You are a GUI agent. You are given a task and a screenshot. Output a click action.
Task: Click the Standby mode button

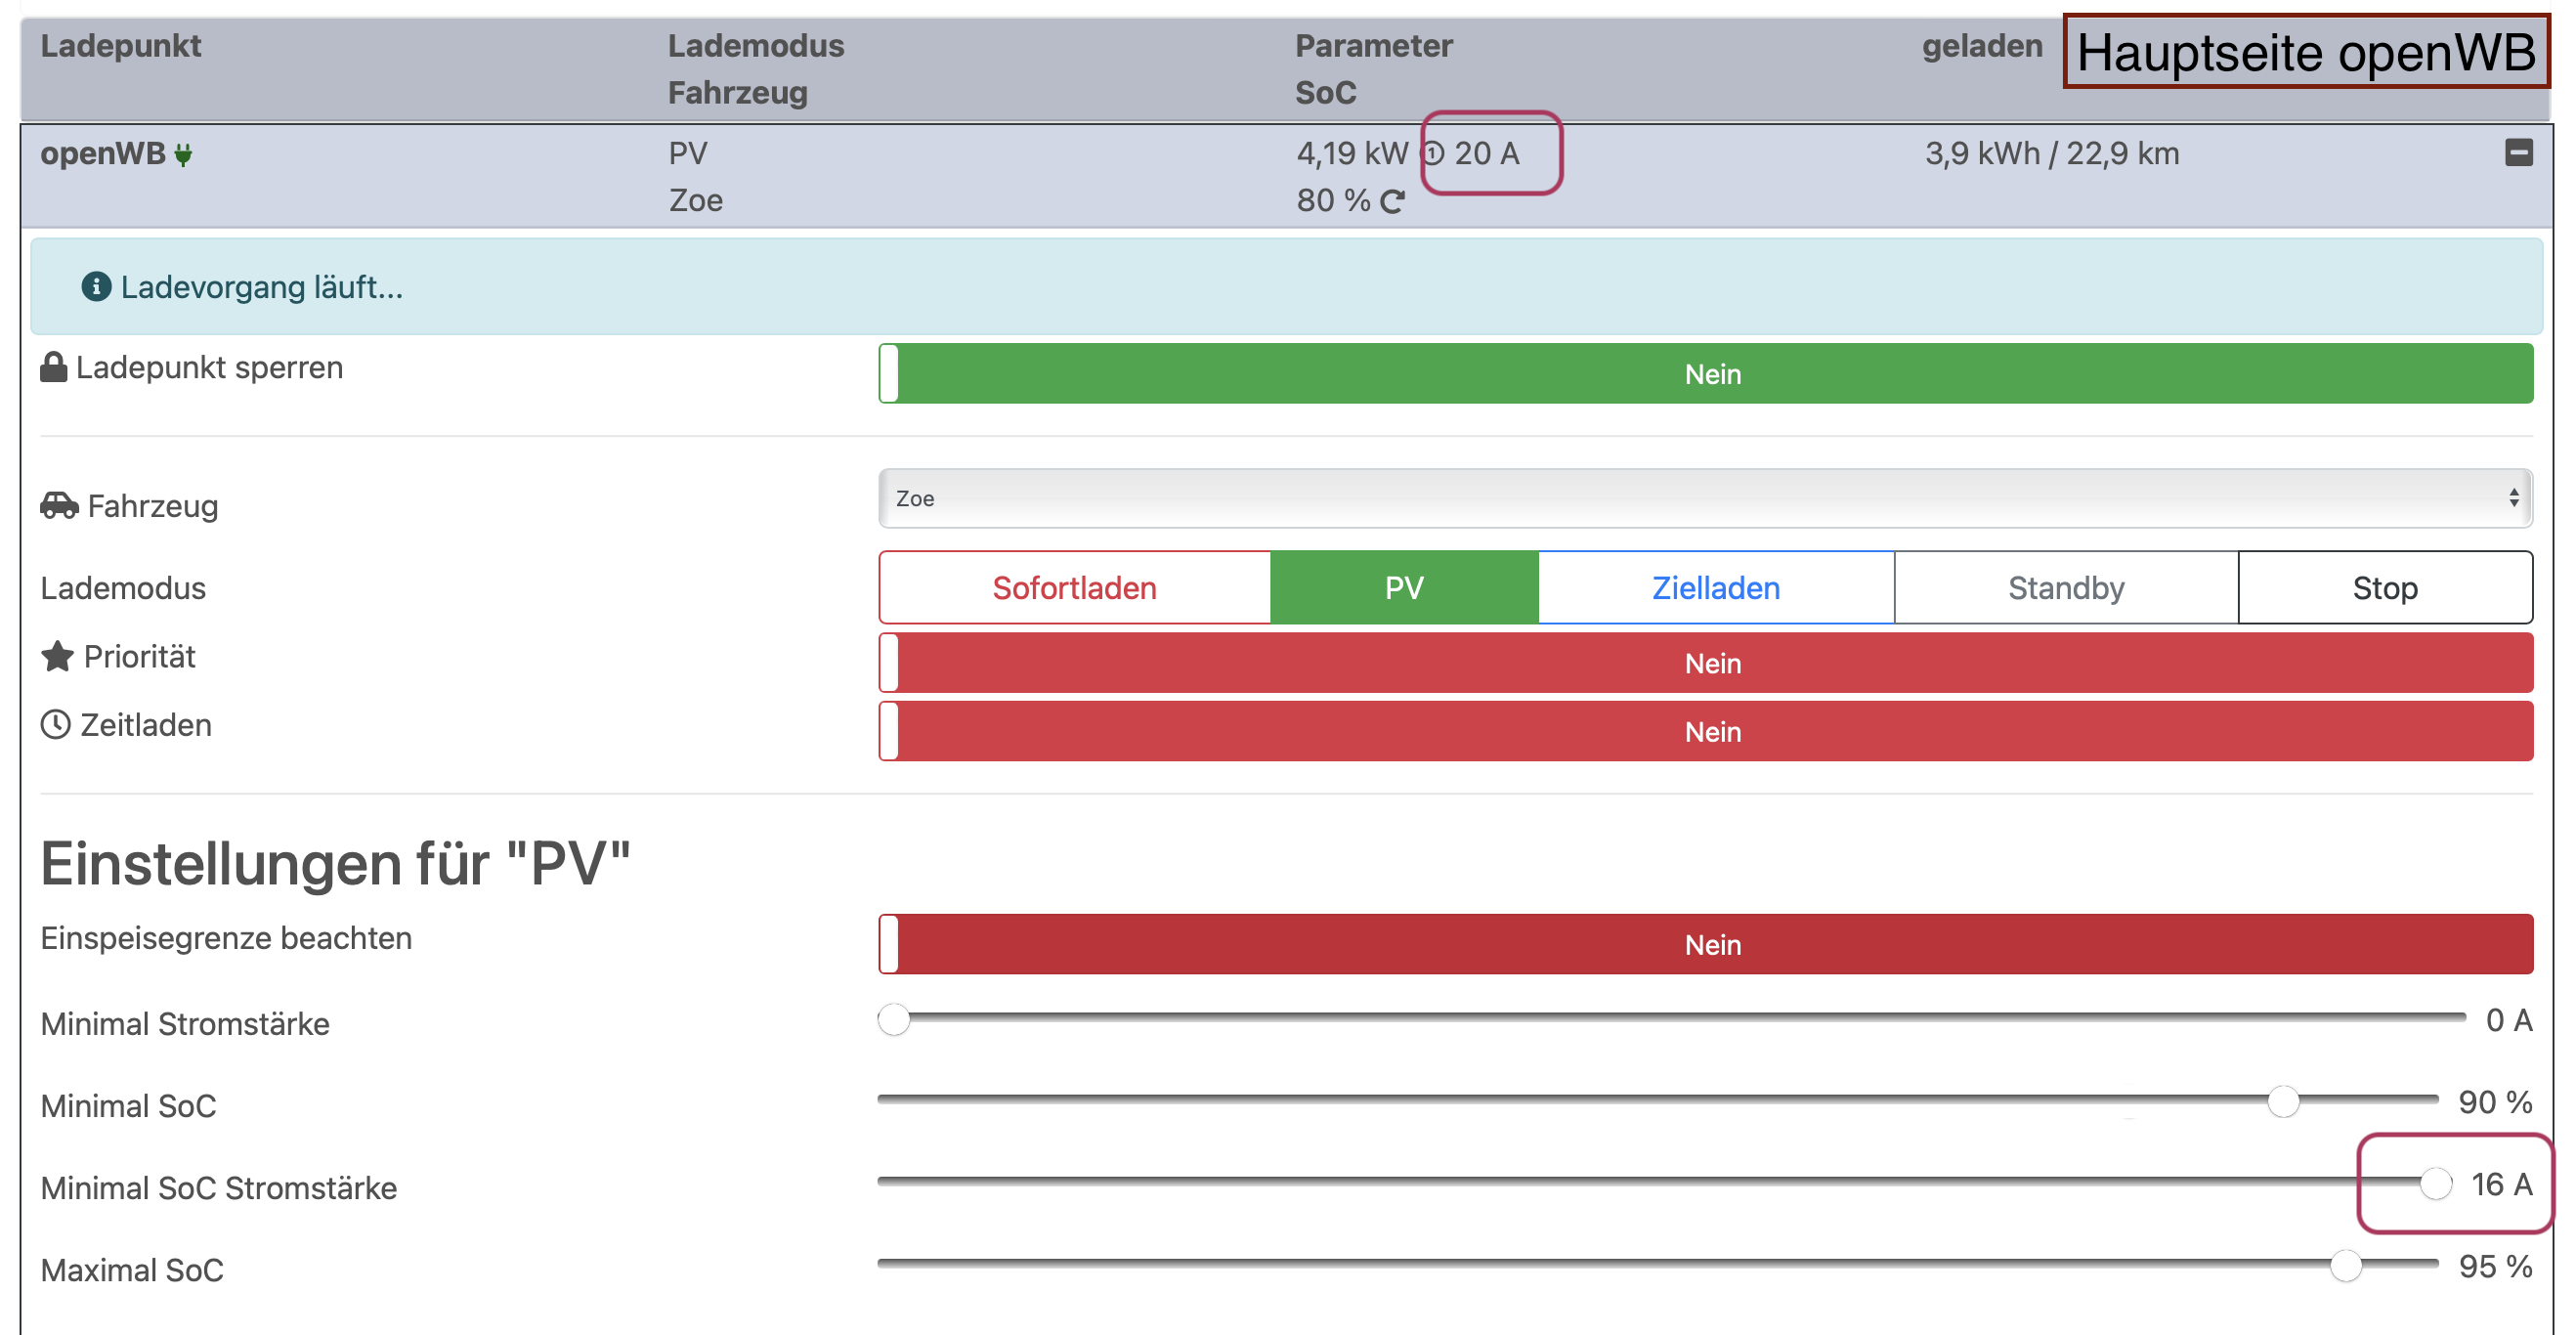tap(2065, 588)
